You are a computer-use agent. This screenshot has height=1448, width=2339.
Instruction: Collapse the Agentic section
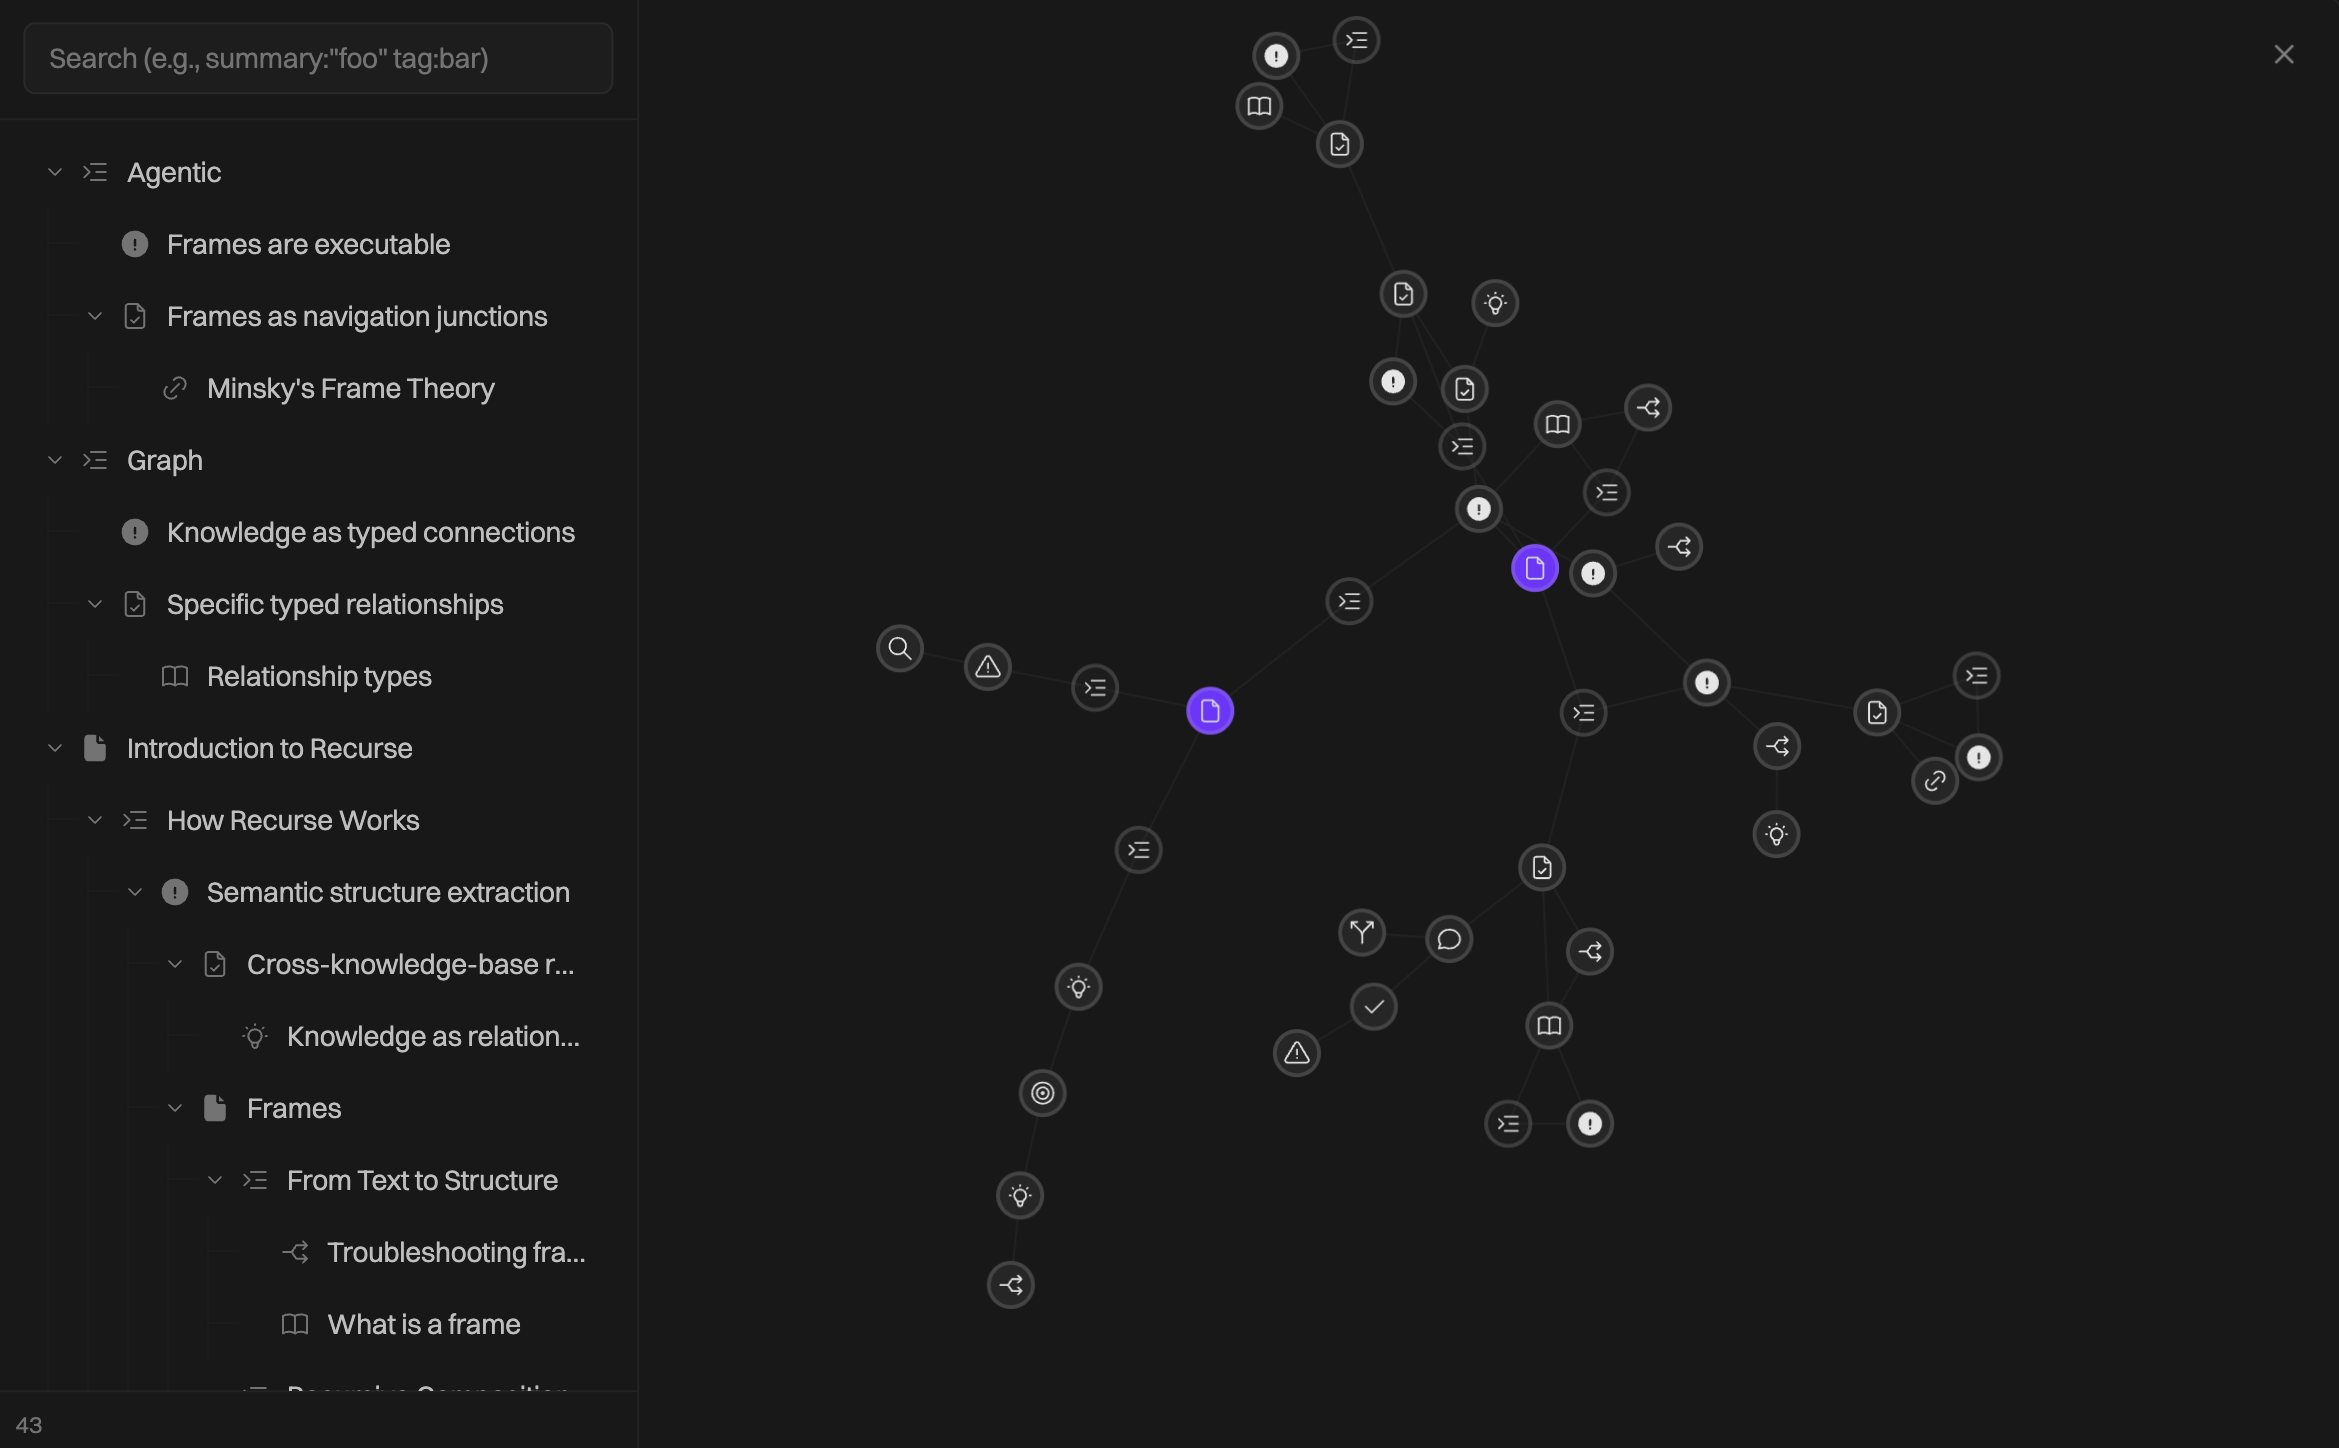pos(55,172)
